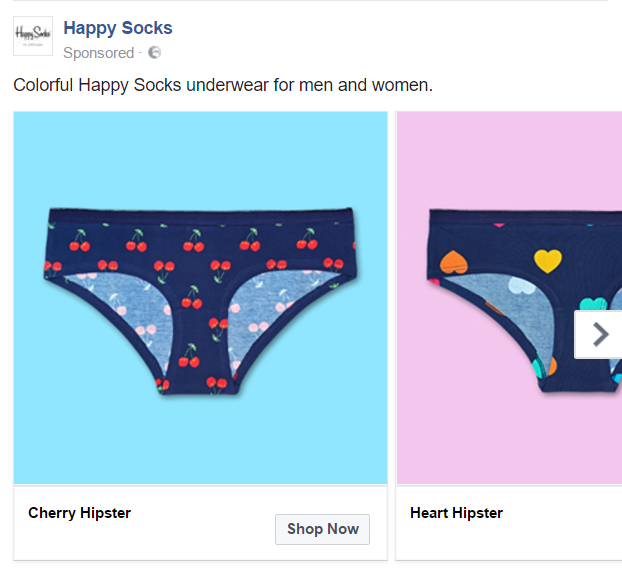
Task: Click the orange heart on the Heart Hipster
Action: 454,262
